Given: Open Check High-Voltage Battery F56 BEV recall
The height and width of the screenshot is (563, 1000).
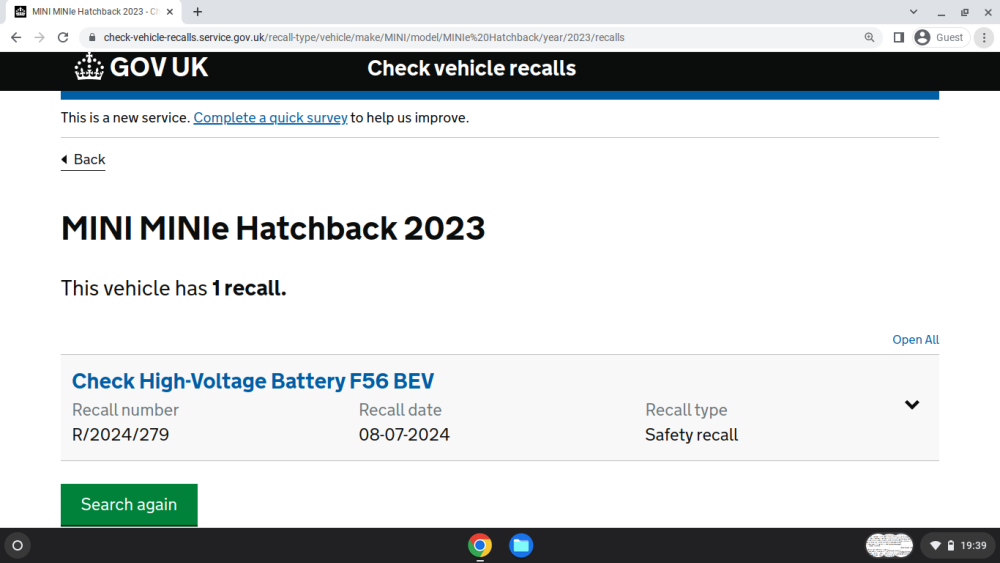Looking at the screenshot, I should (253, 381).
